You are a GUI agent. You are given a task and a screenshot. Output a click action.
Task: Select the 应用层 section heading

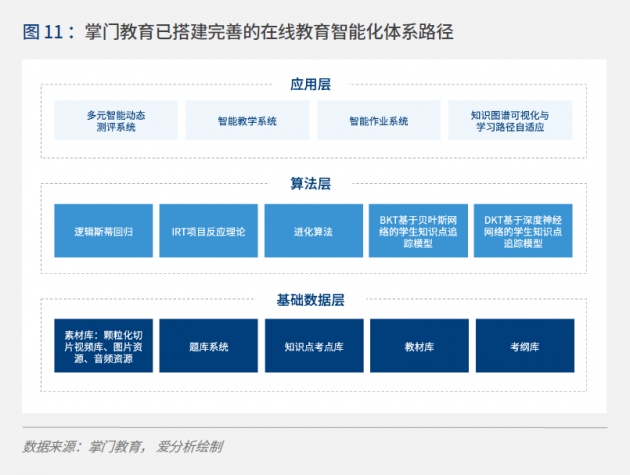pos(311,84)
